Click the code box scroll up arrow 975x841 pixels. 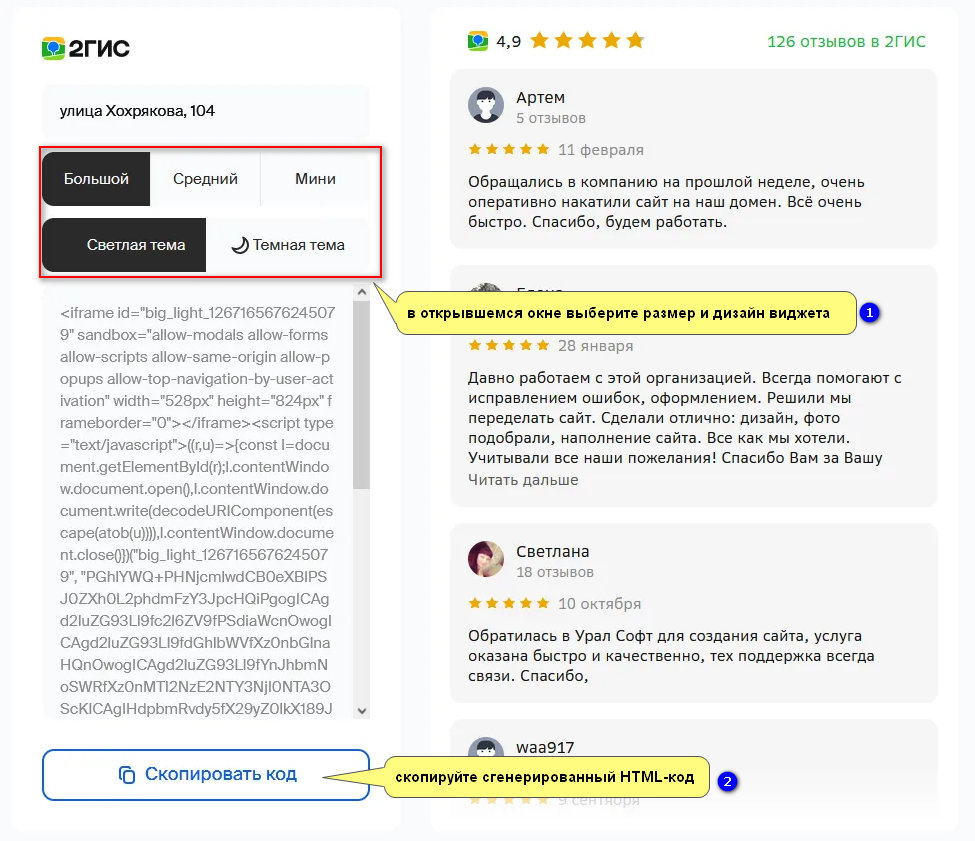[x=362, y=292]
